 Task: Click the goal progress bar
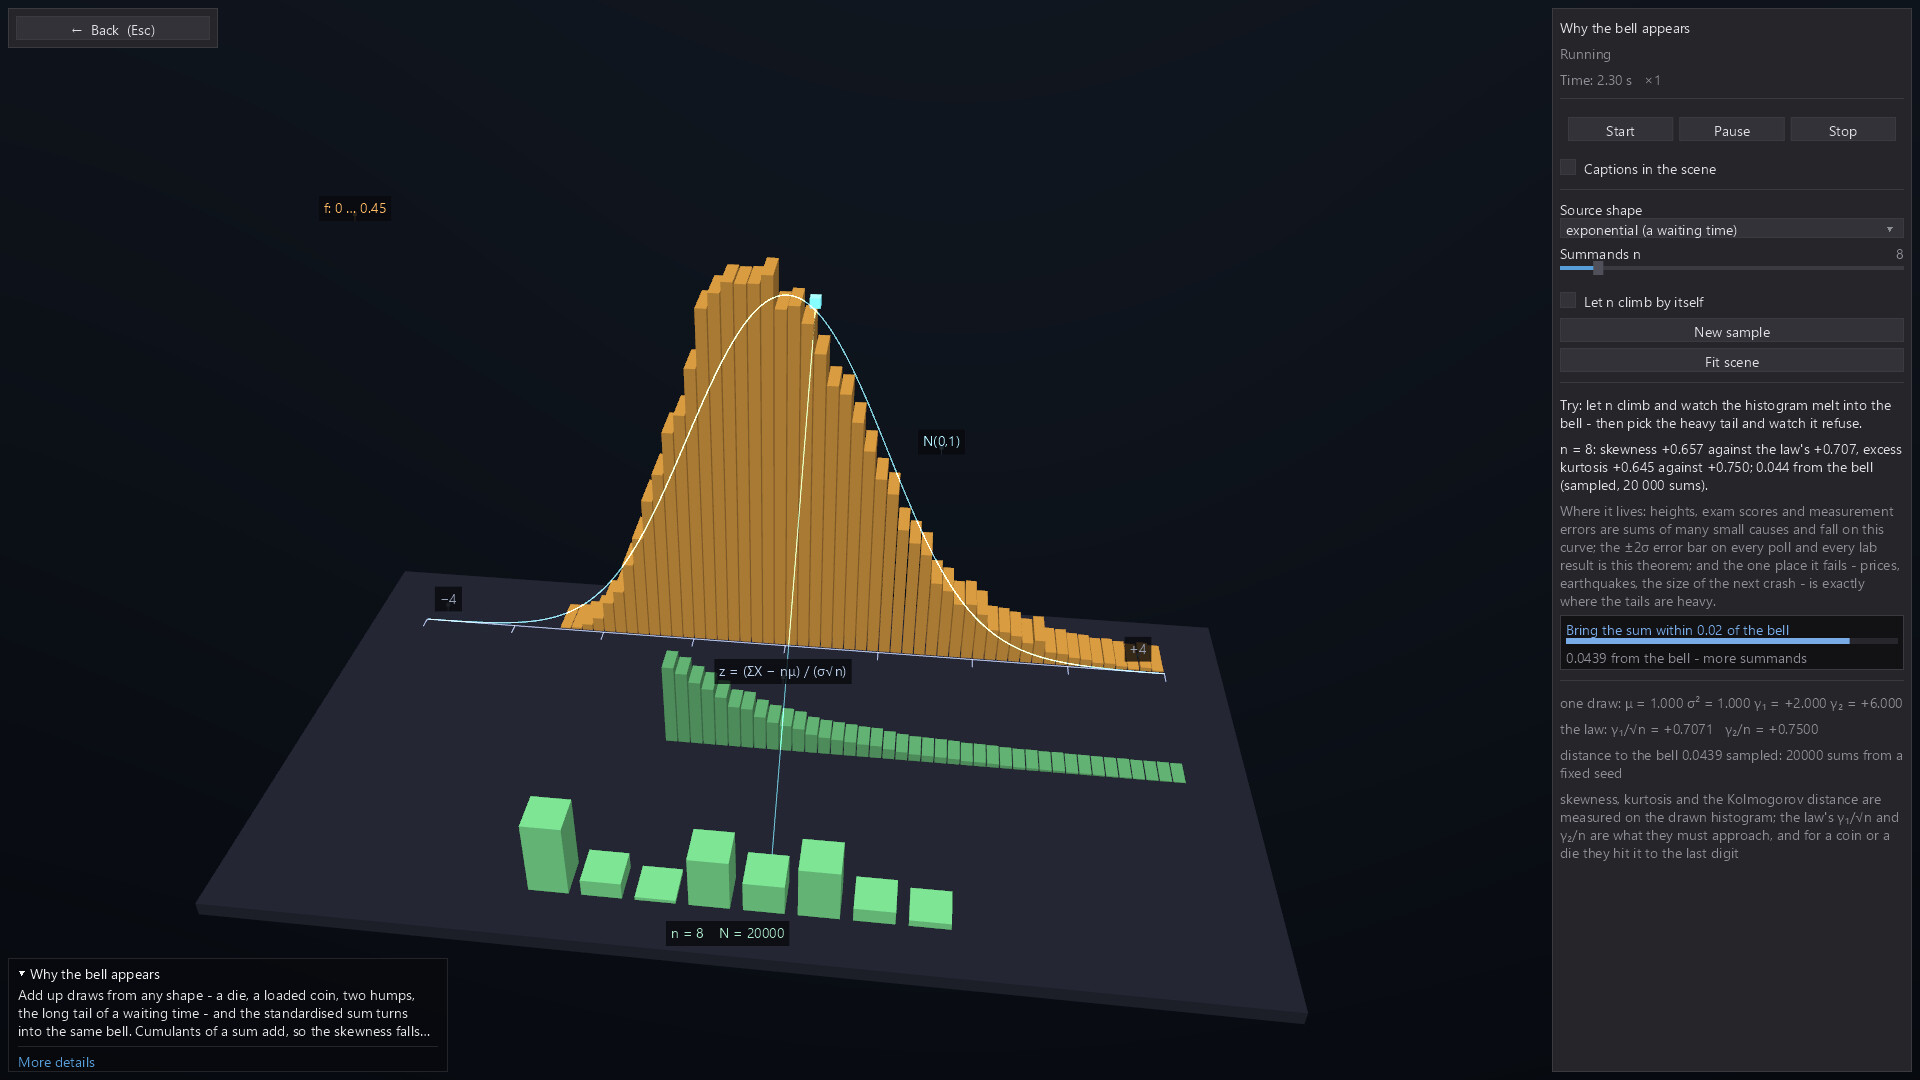click(x=1731, y=641)
